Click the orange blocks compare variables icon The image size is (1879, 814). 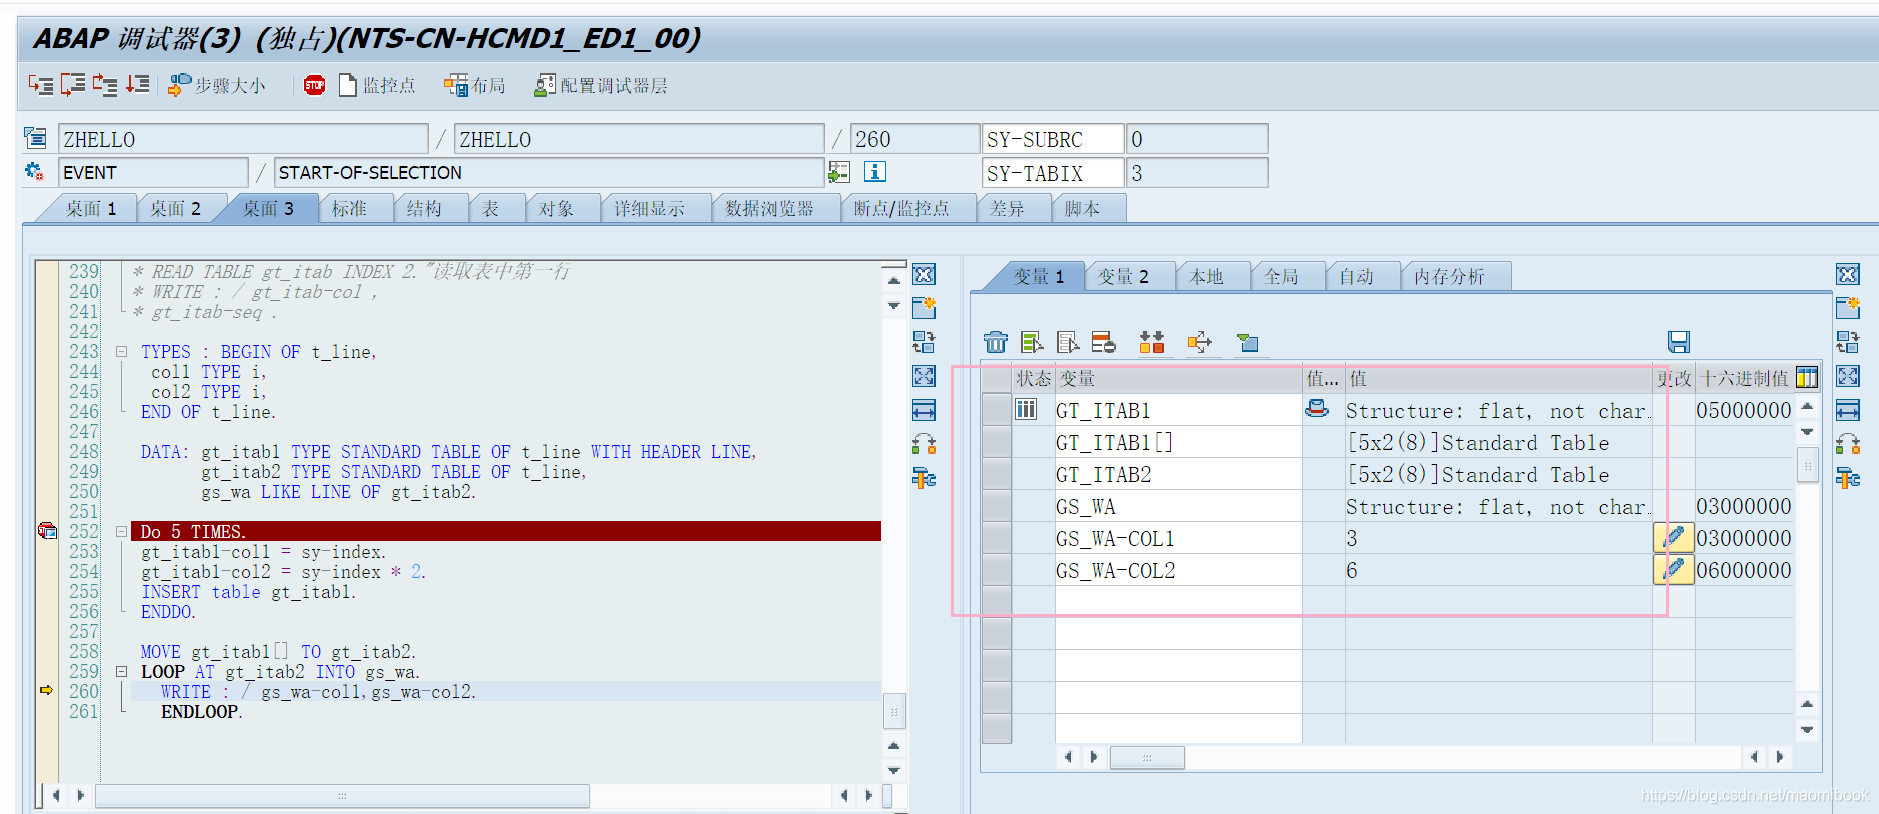(1152, 342)
